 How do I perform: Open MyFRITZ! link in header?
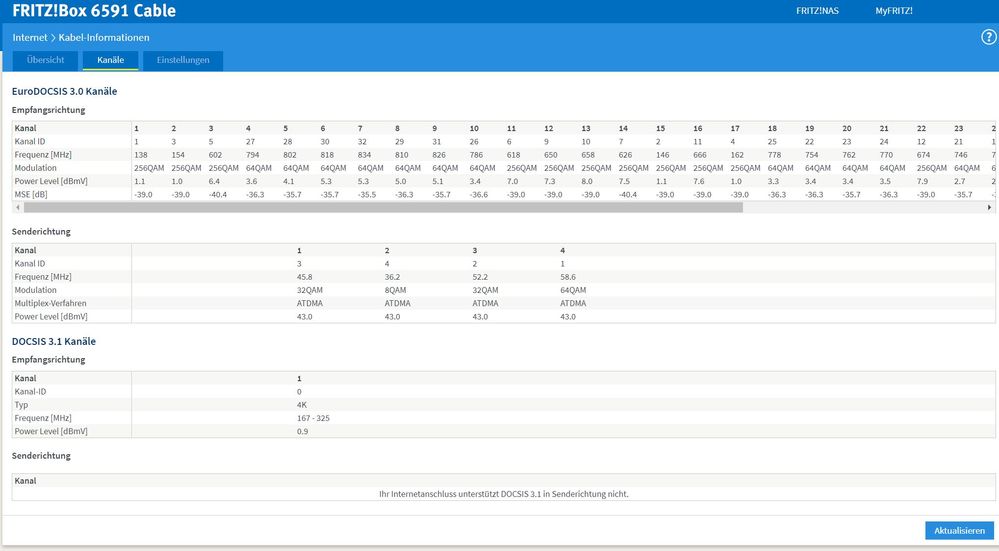894,11
